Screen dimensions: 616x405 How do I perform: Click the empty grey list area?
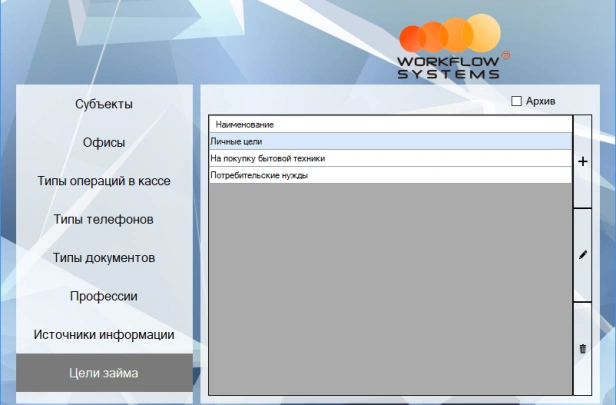click(x=389, y=290)
